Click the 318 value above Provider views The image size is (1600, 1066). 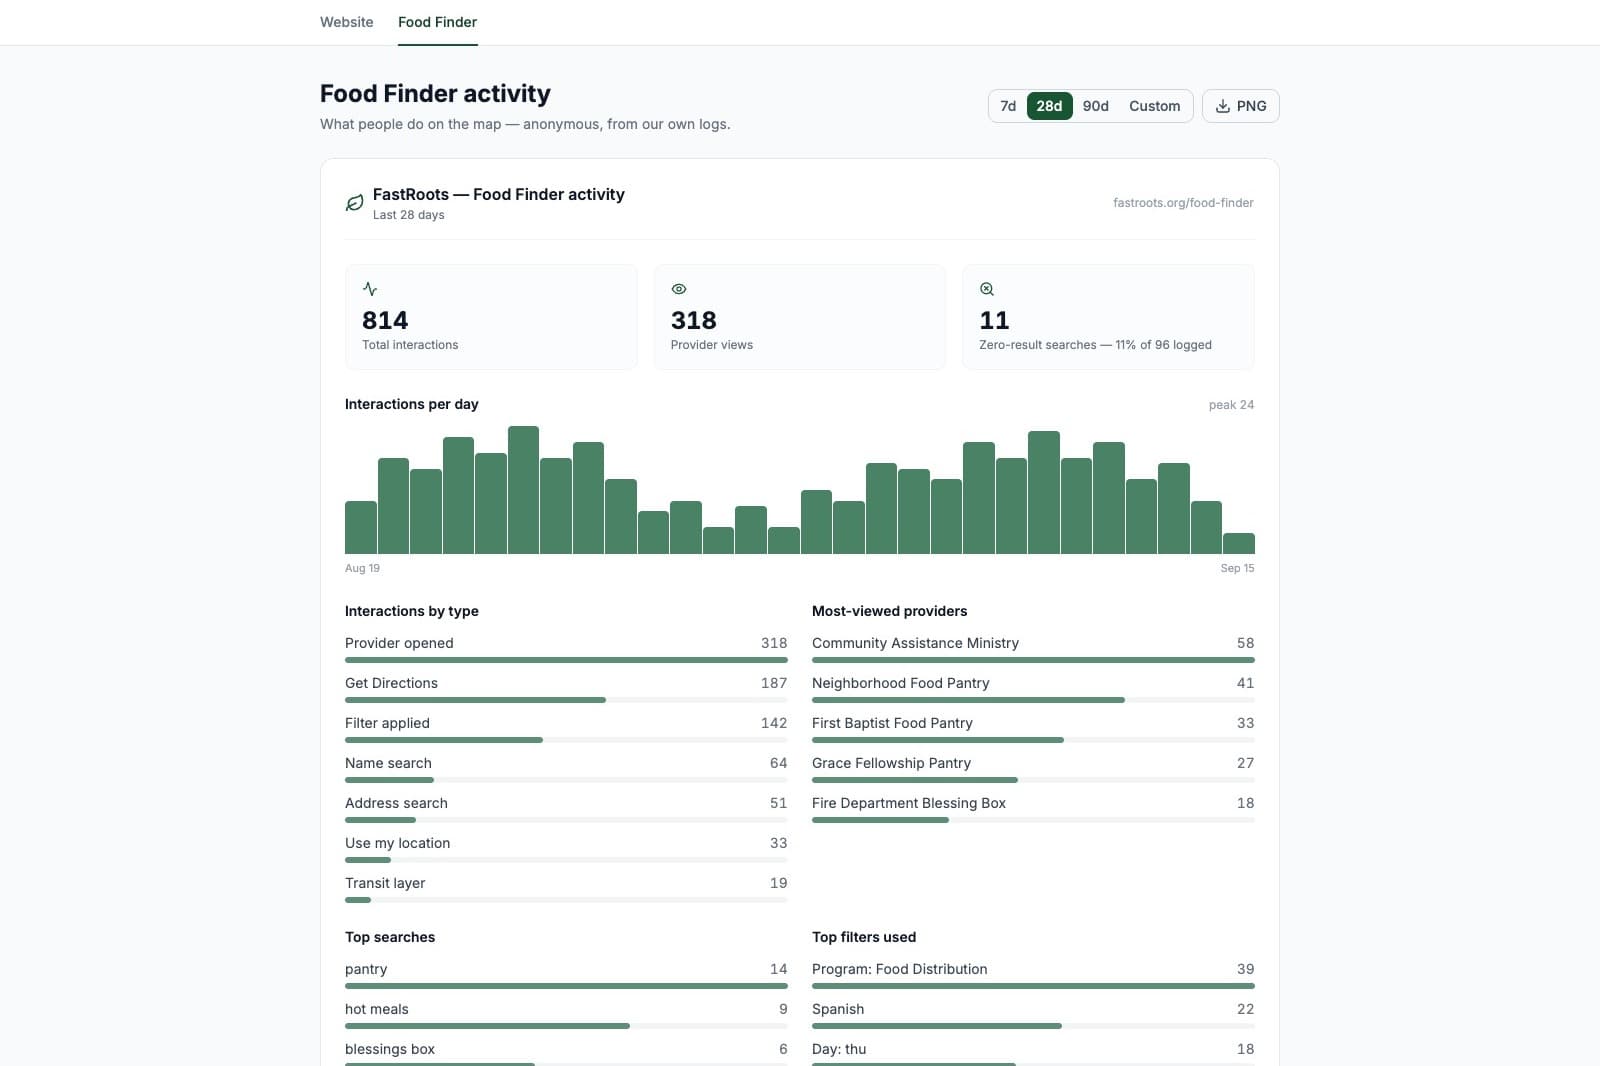point(694,320)
